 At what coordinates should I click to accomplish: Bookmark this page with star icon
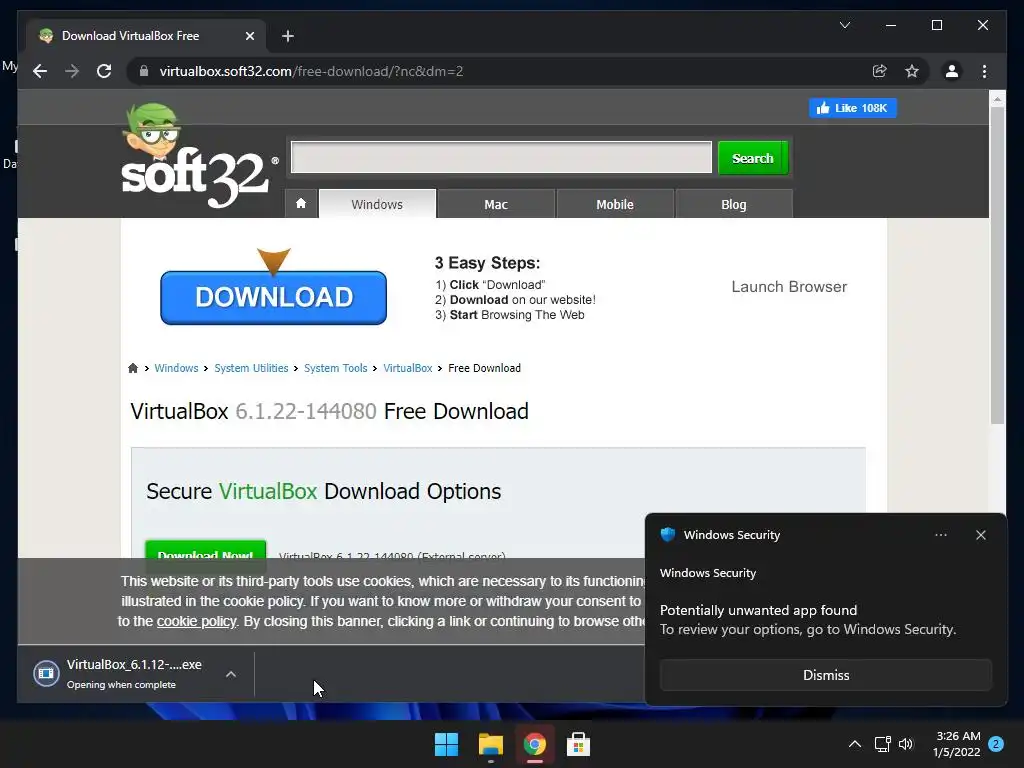click(912, 71)
